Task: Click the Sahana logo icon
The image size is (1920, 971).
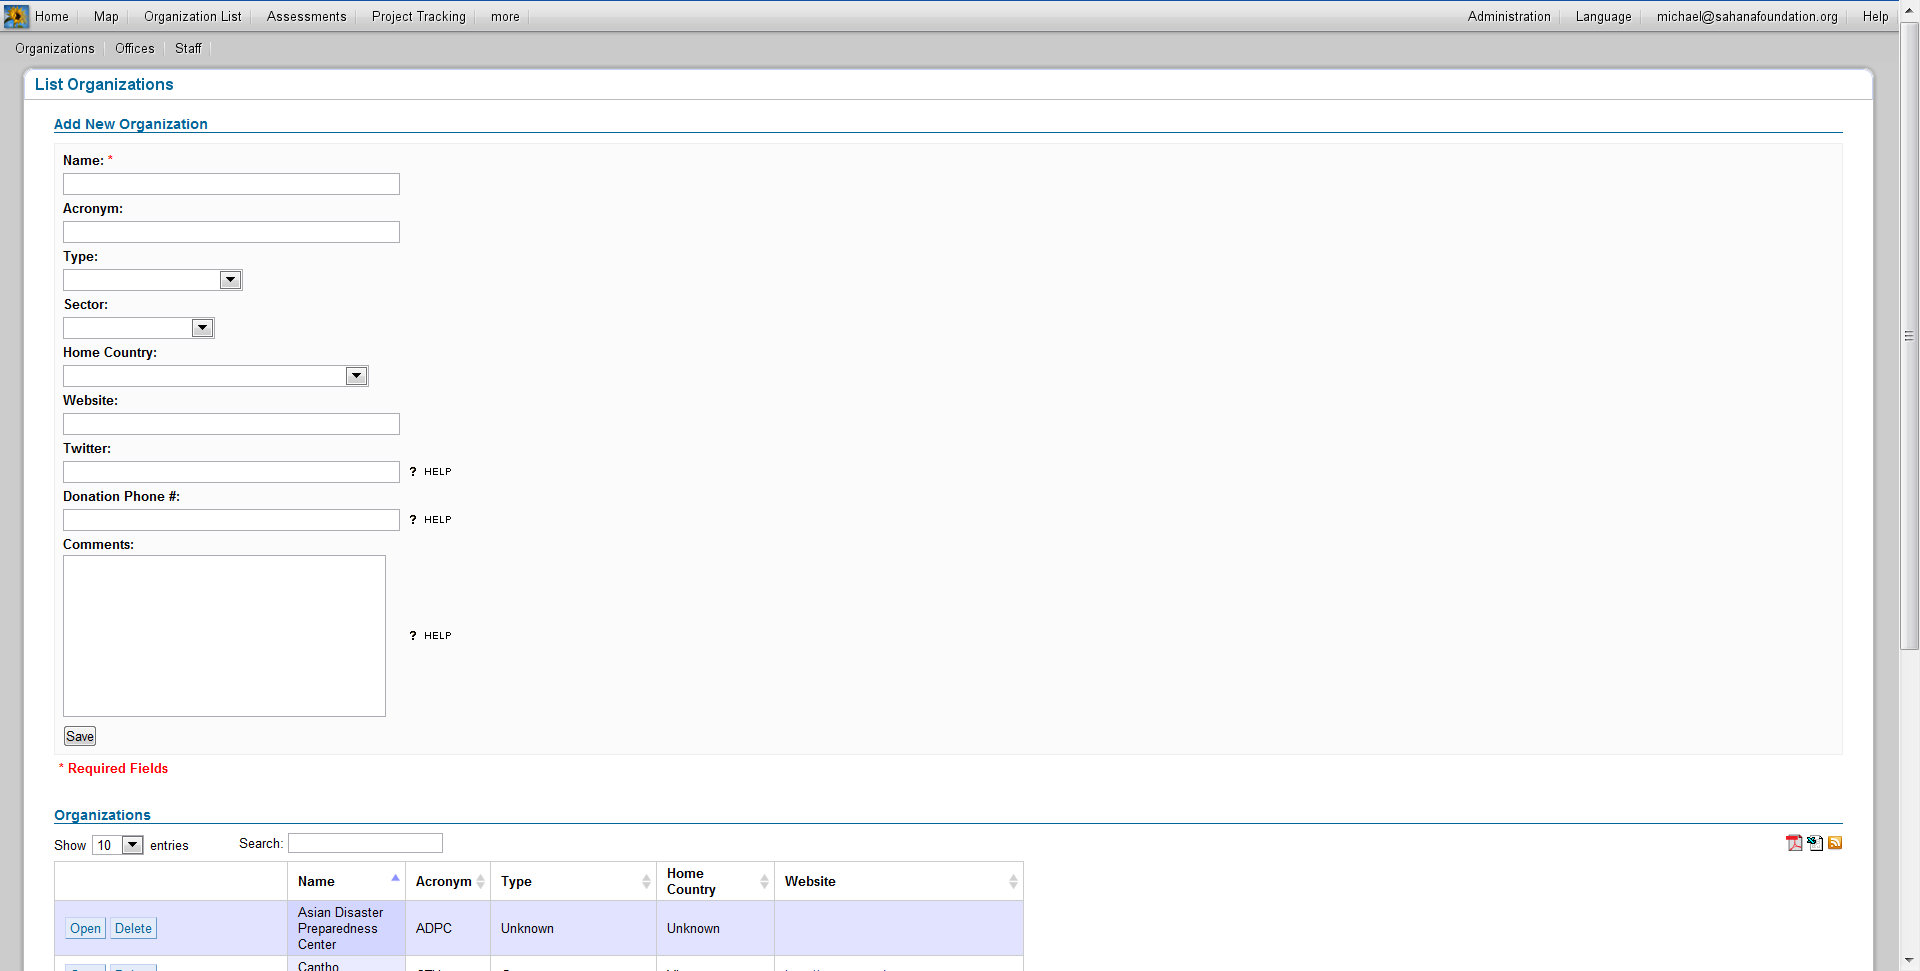Action: click(16, 16)
